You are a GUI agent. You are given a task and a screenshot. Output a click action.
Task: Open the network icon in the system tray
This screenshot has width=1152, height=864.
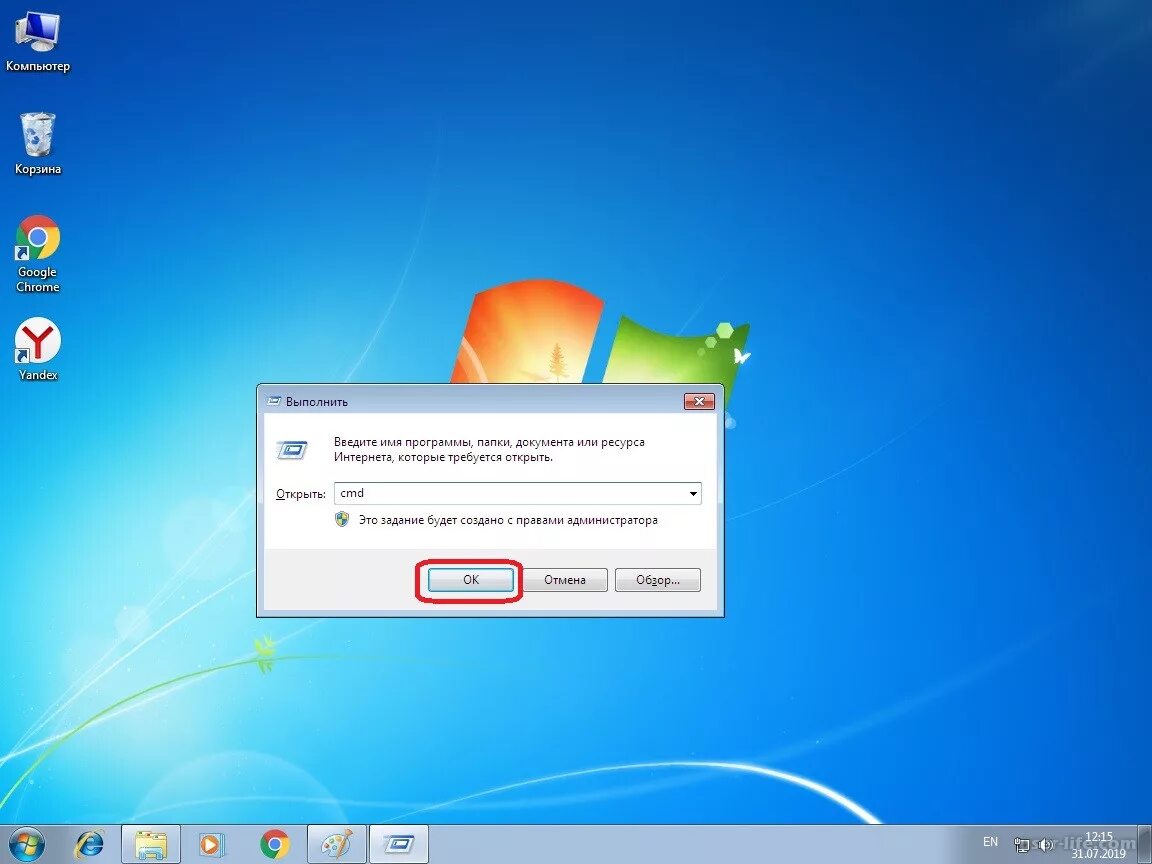tap(1021, 845)
